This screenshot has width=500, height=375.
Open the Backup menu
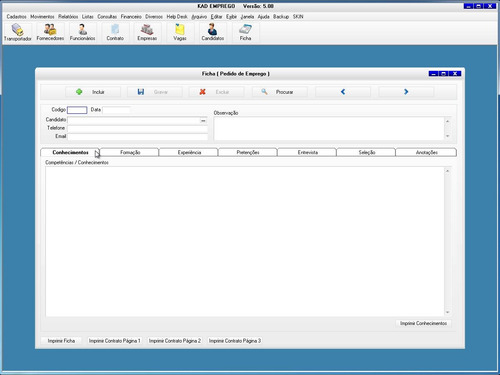coord(281,17)
